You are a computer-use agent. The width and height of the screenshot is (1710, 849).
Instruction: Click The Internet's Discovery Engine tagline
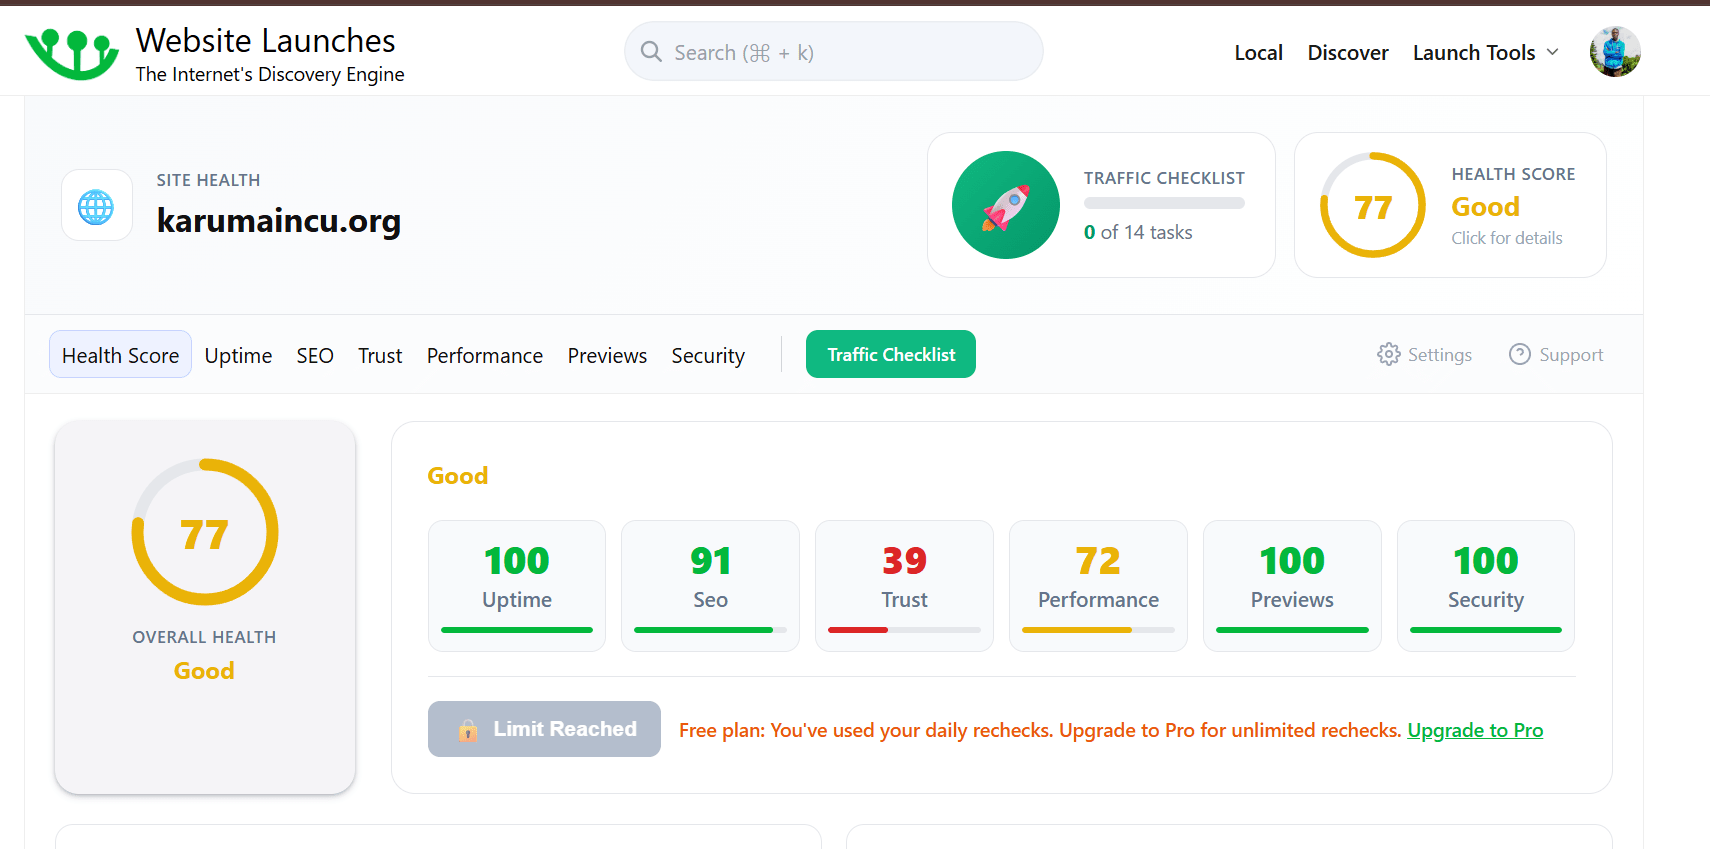pyautogui.click(x=270, y=74)
